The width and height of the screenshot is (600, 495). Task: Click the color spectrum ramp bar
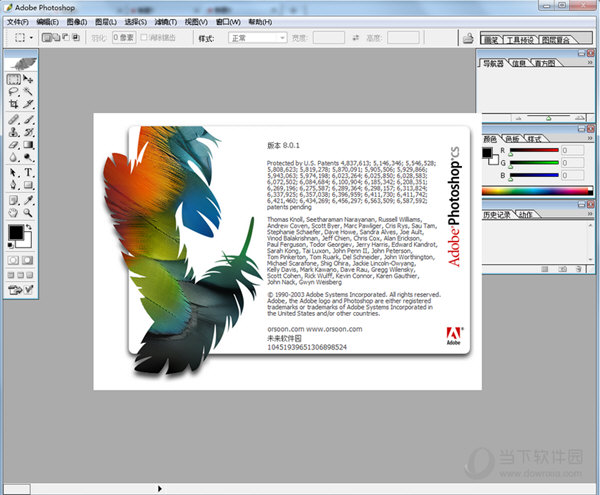[537, 191]
